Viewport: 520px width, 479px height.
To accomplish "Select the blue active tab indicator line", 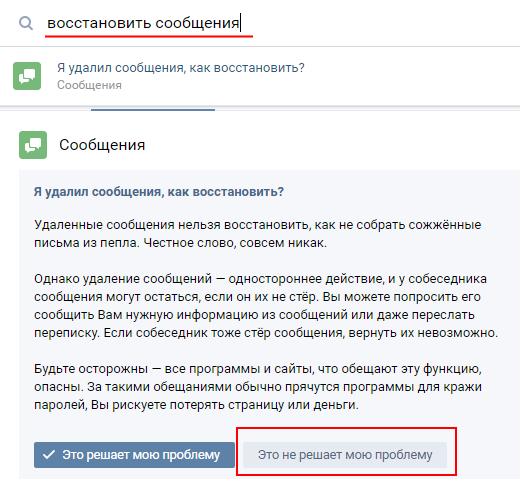I will click(153, 109).
